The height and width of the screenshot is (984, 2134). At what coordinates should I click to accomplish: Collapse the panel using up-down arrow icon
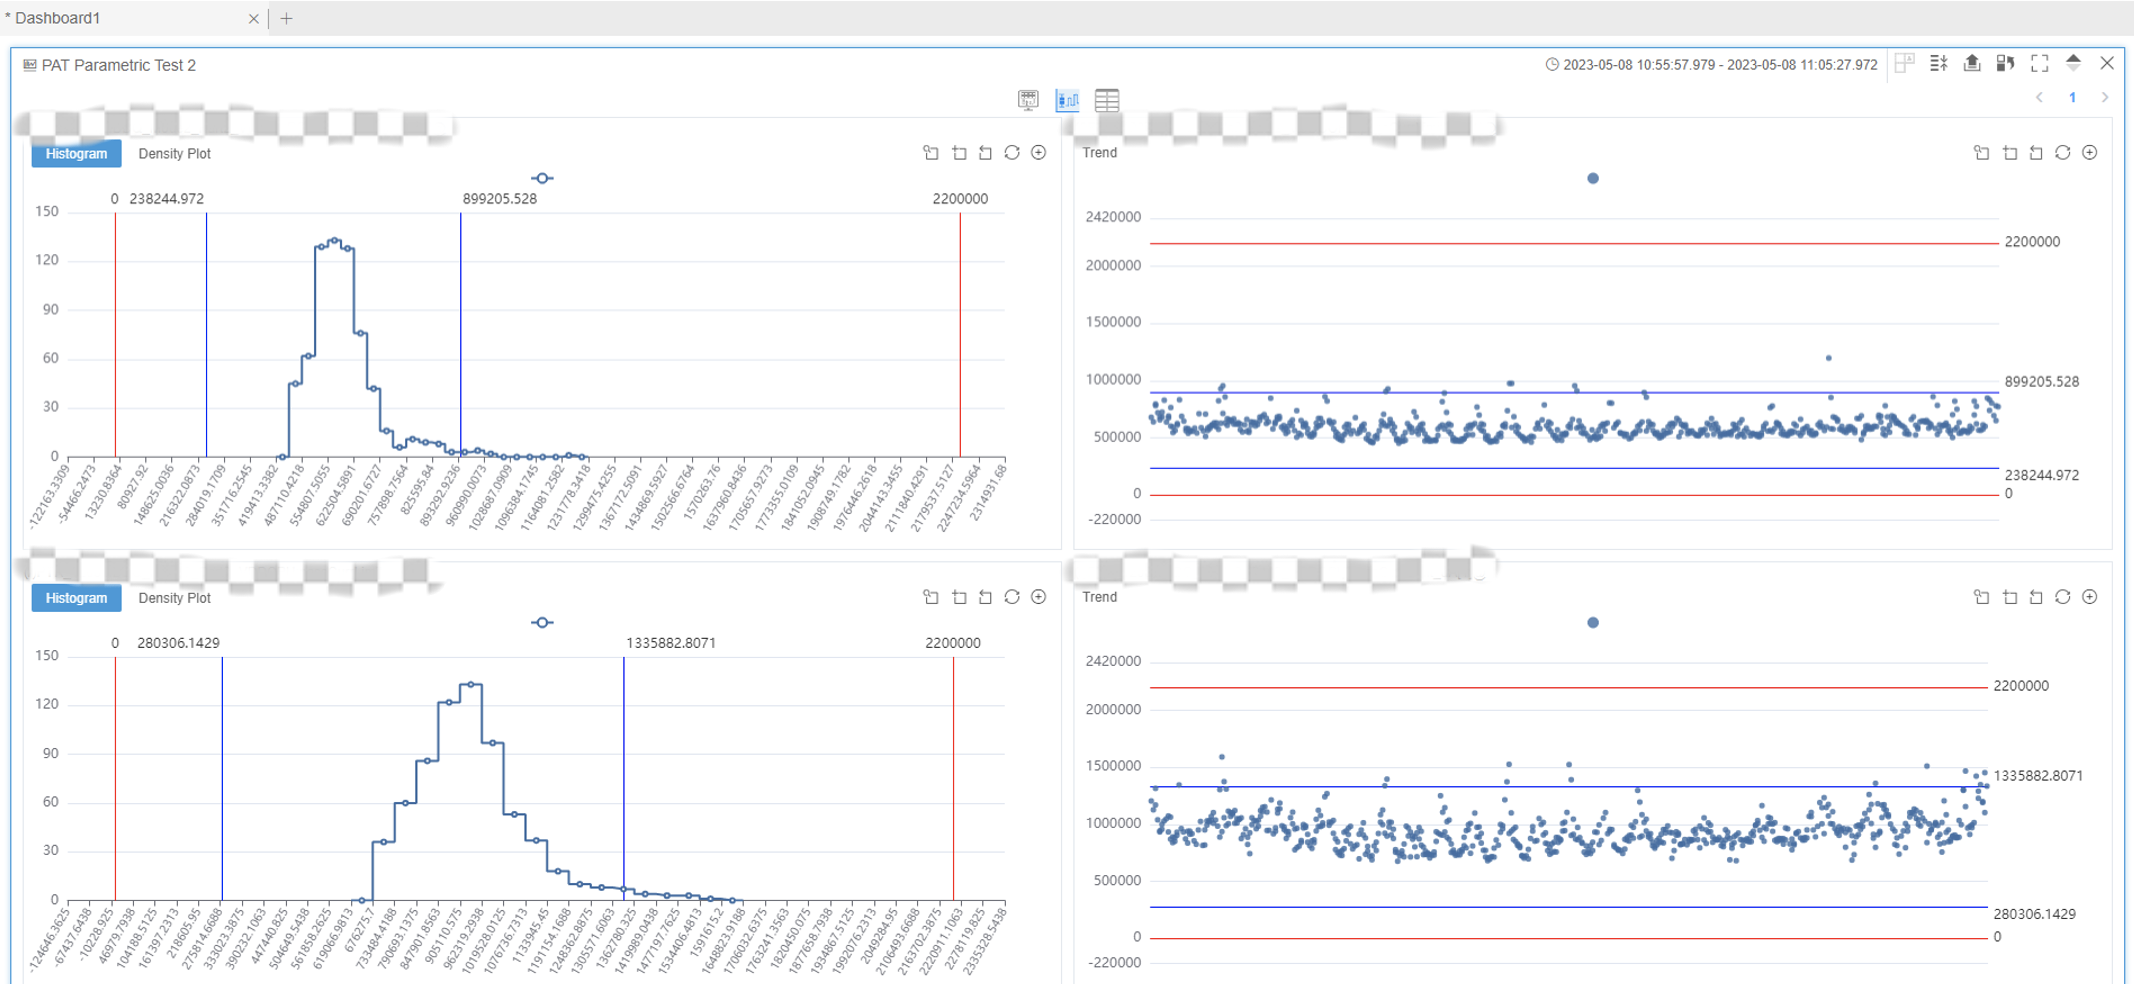point(2073,64)
